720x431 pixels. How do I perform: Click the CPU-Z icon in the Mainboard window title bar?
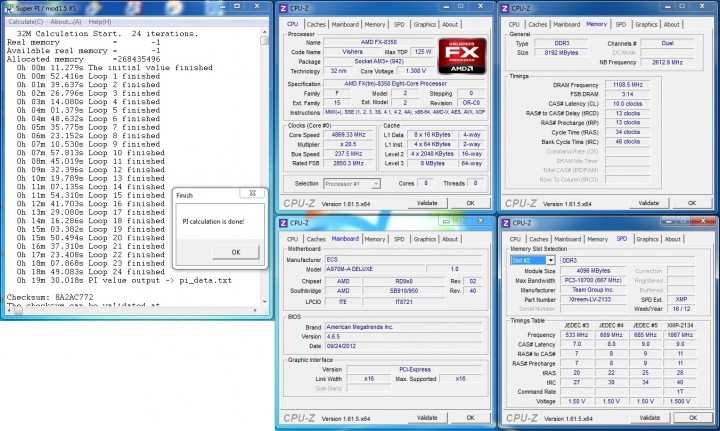click(x=283, y=223)
